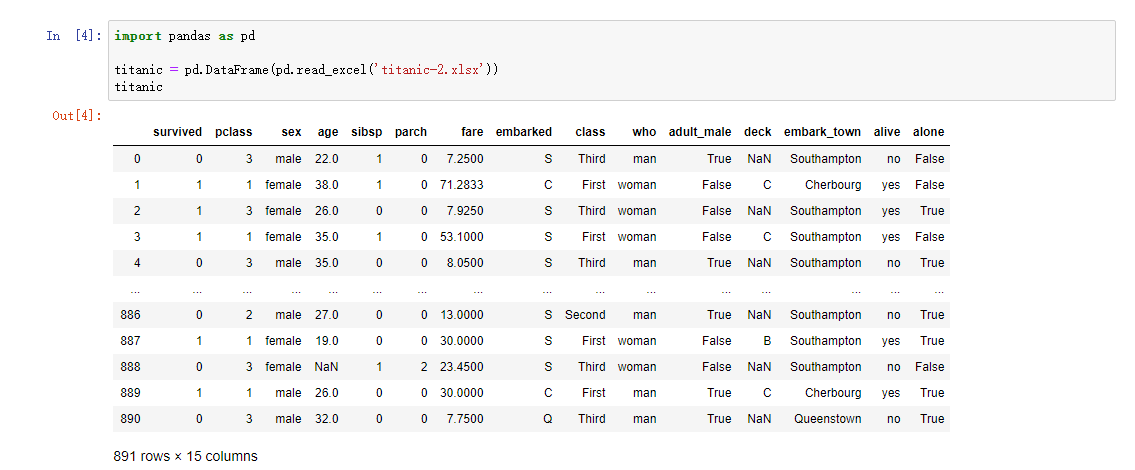Screen dimensions: 1135x470
Task: Click the 'deck' column header
Action: click(x=758, y=132)
